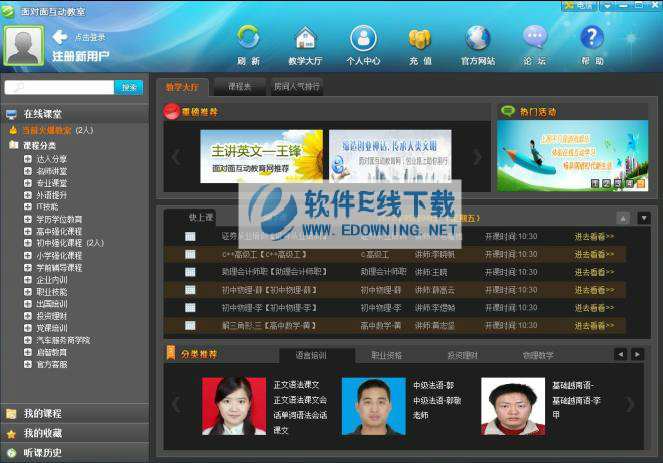Open 我的收藏 favorites panel
663x463 pixels.
[43, 433]
